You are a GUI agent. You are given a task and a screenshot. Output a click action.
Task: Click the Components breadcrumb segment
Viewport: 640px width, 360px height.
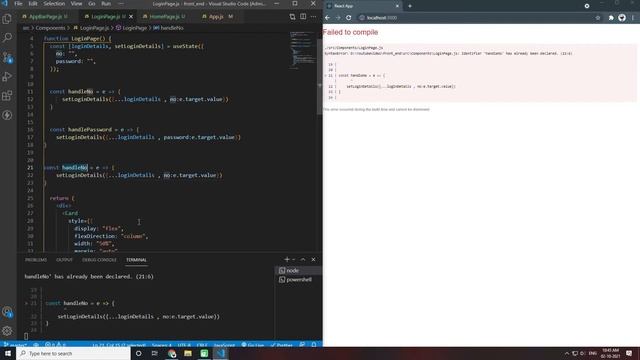(50, 28)
